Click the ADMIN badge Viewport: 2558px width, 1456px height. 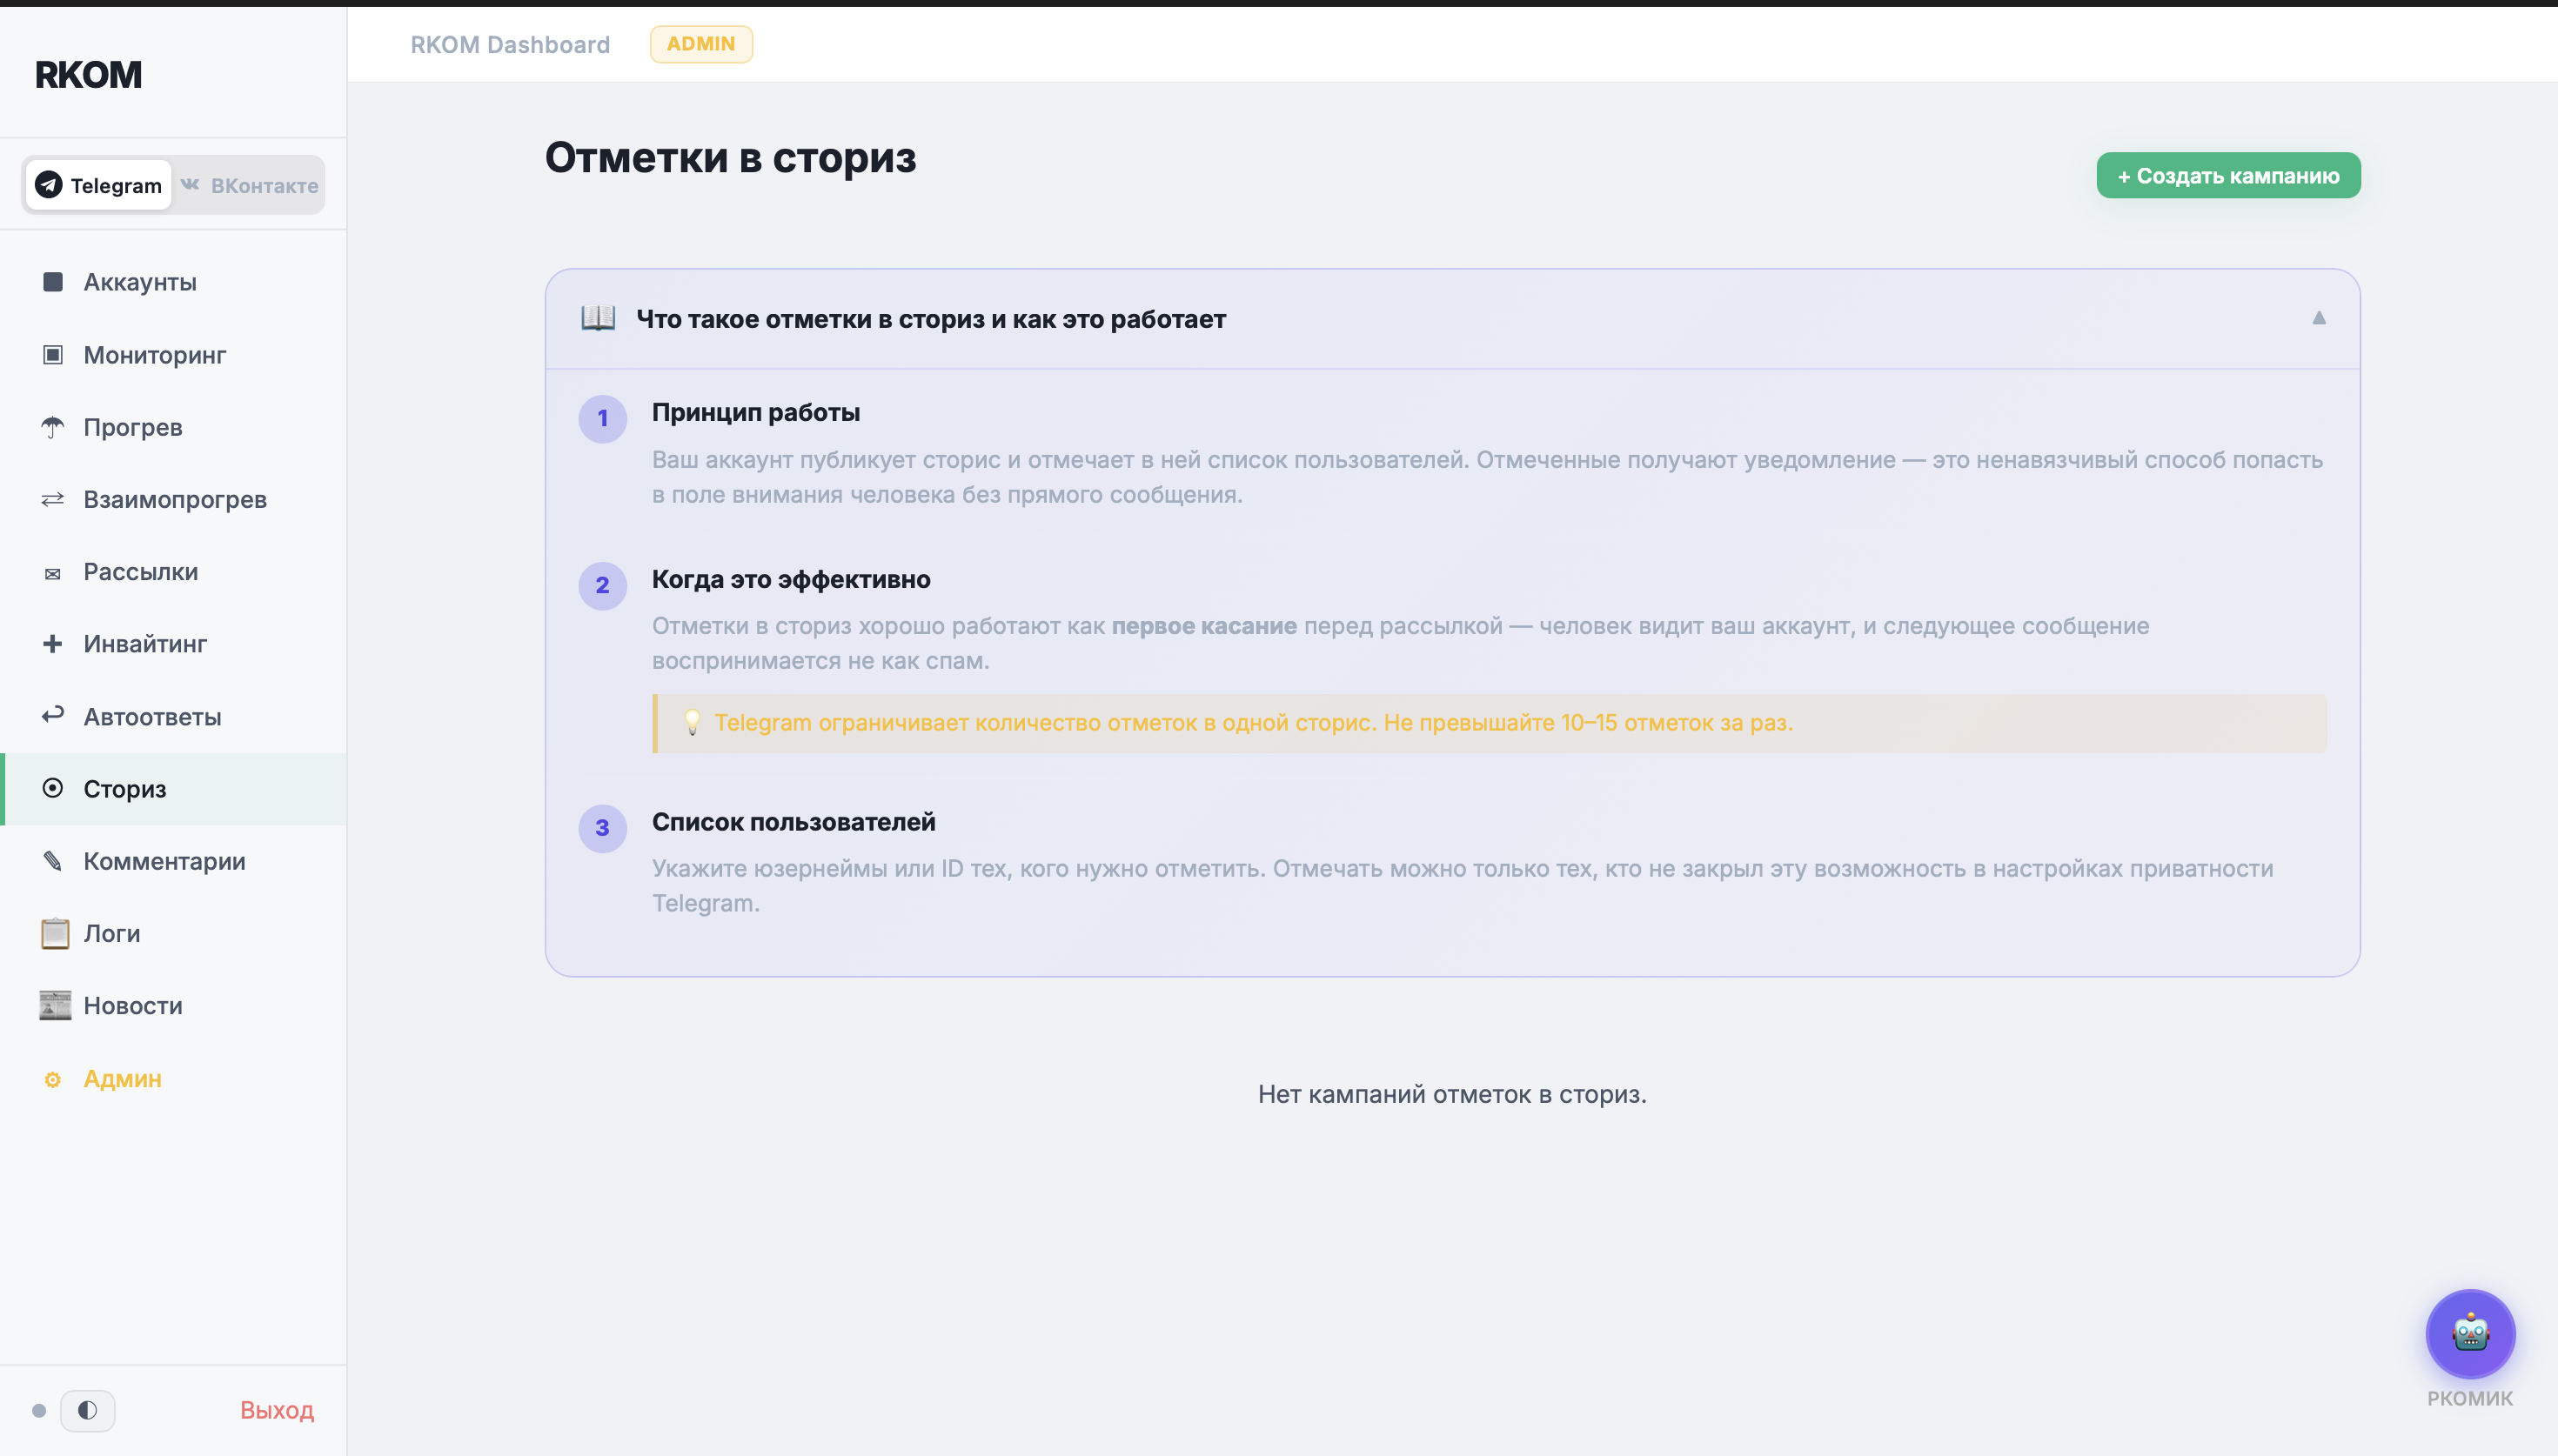coord(701,44)
